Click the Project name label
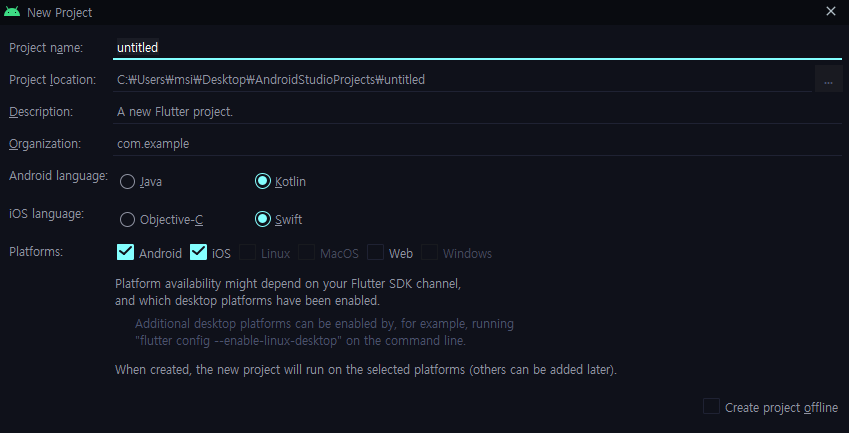 tap(46, 48)
